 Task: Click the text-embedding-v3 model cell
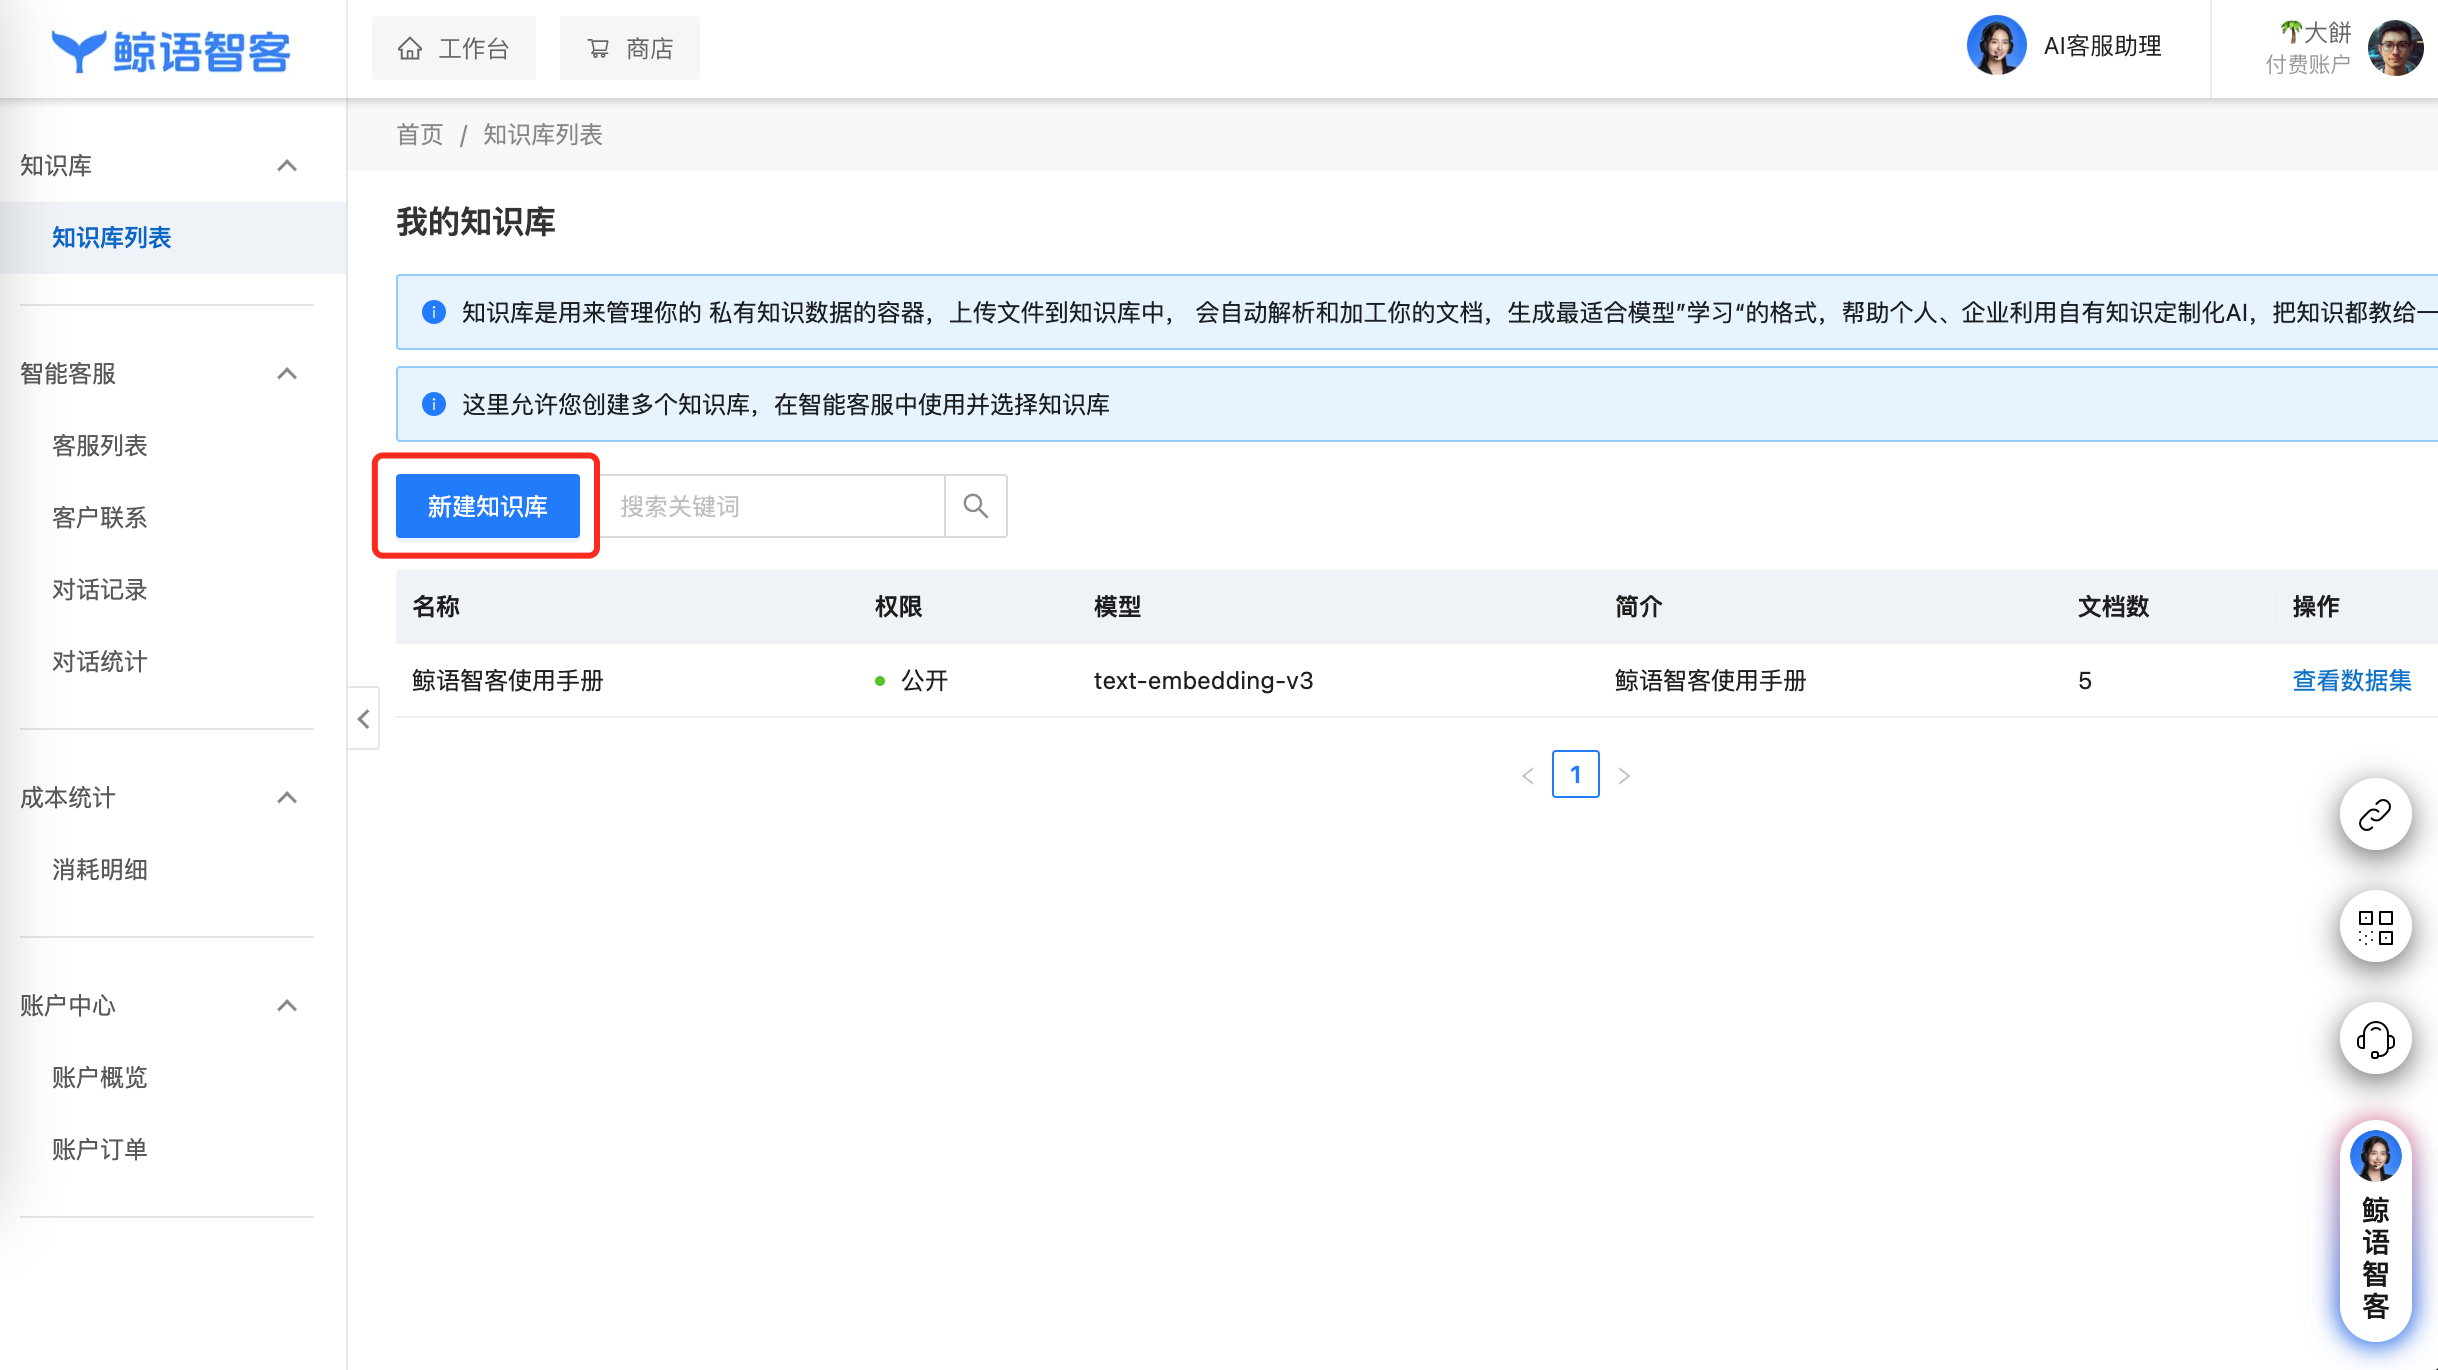pyautogui.click(x=1203, y=680)
